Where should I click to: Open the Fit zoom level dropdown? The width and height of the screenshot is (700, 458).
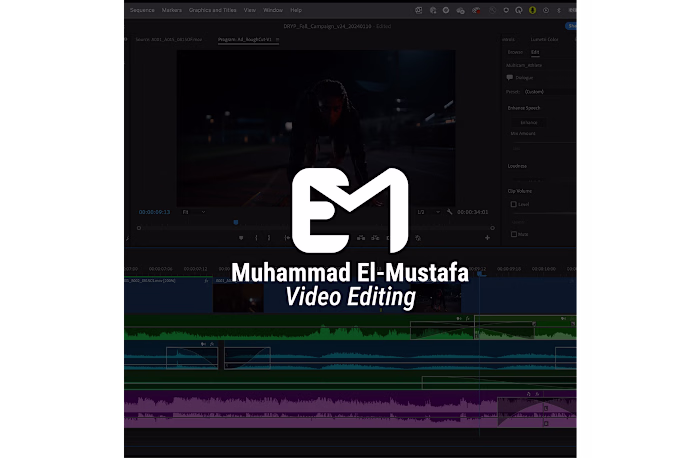(x=194, y=212)
